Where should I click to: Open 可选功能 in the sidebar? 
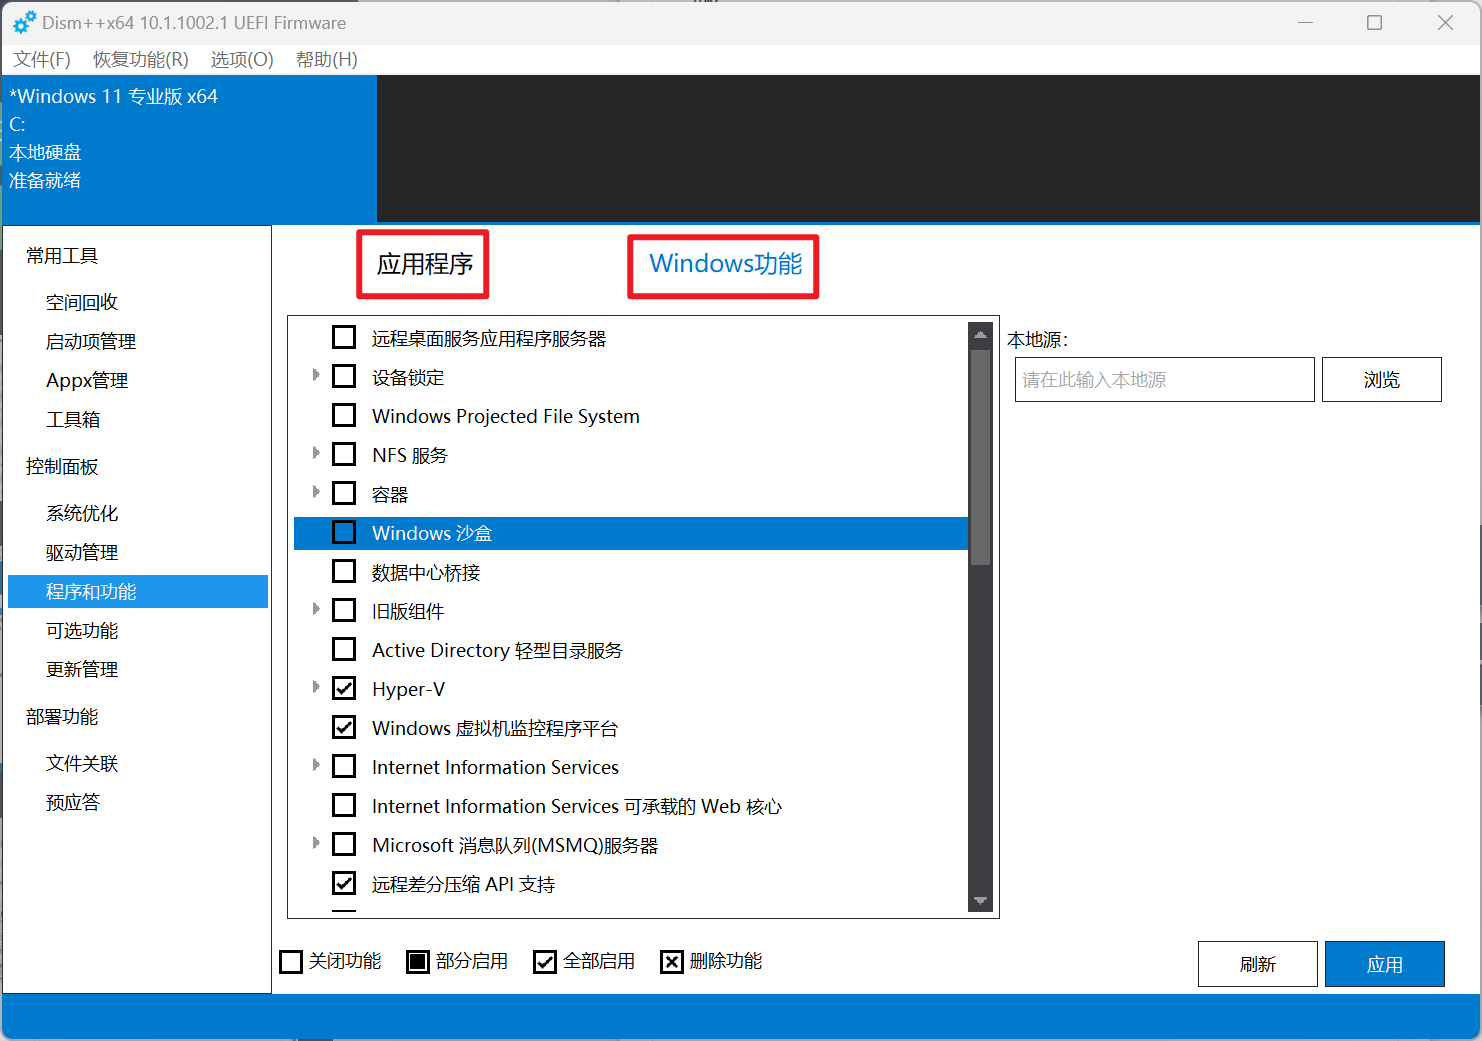pyautogui.click(x=82, y=630)
